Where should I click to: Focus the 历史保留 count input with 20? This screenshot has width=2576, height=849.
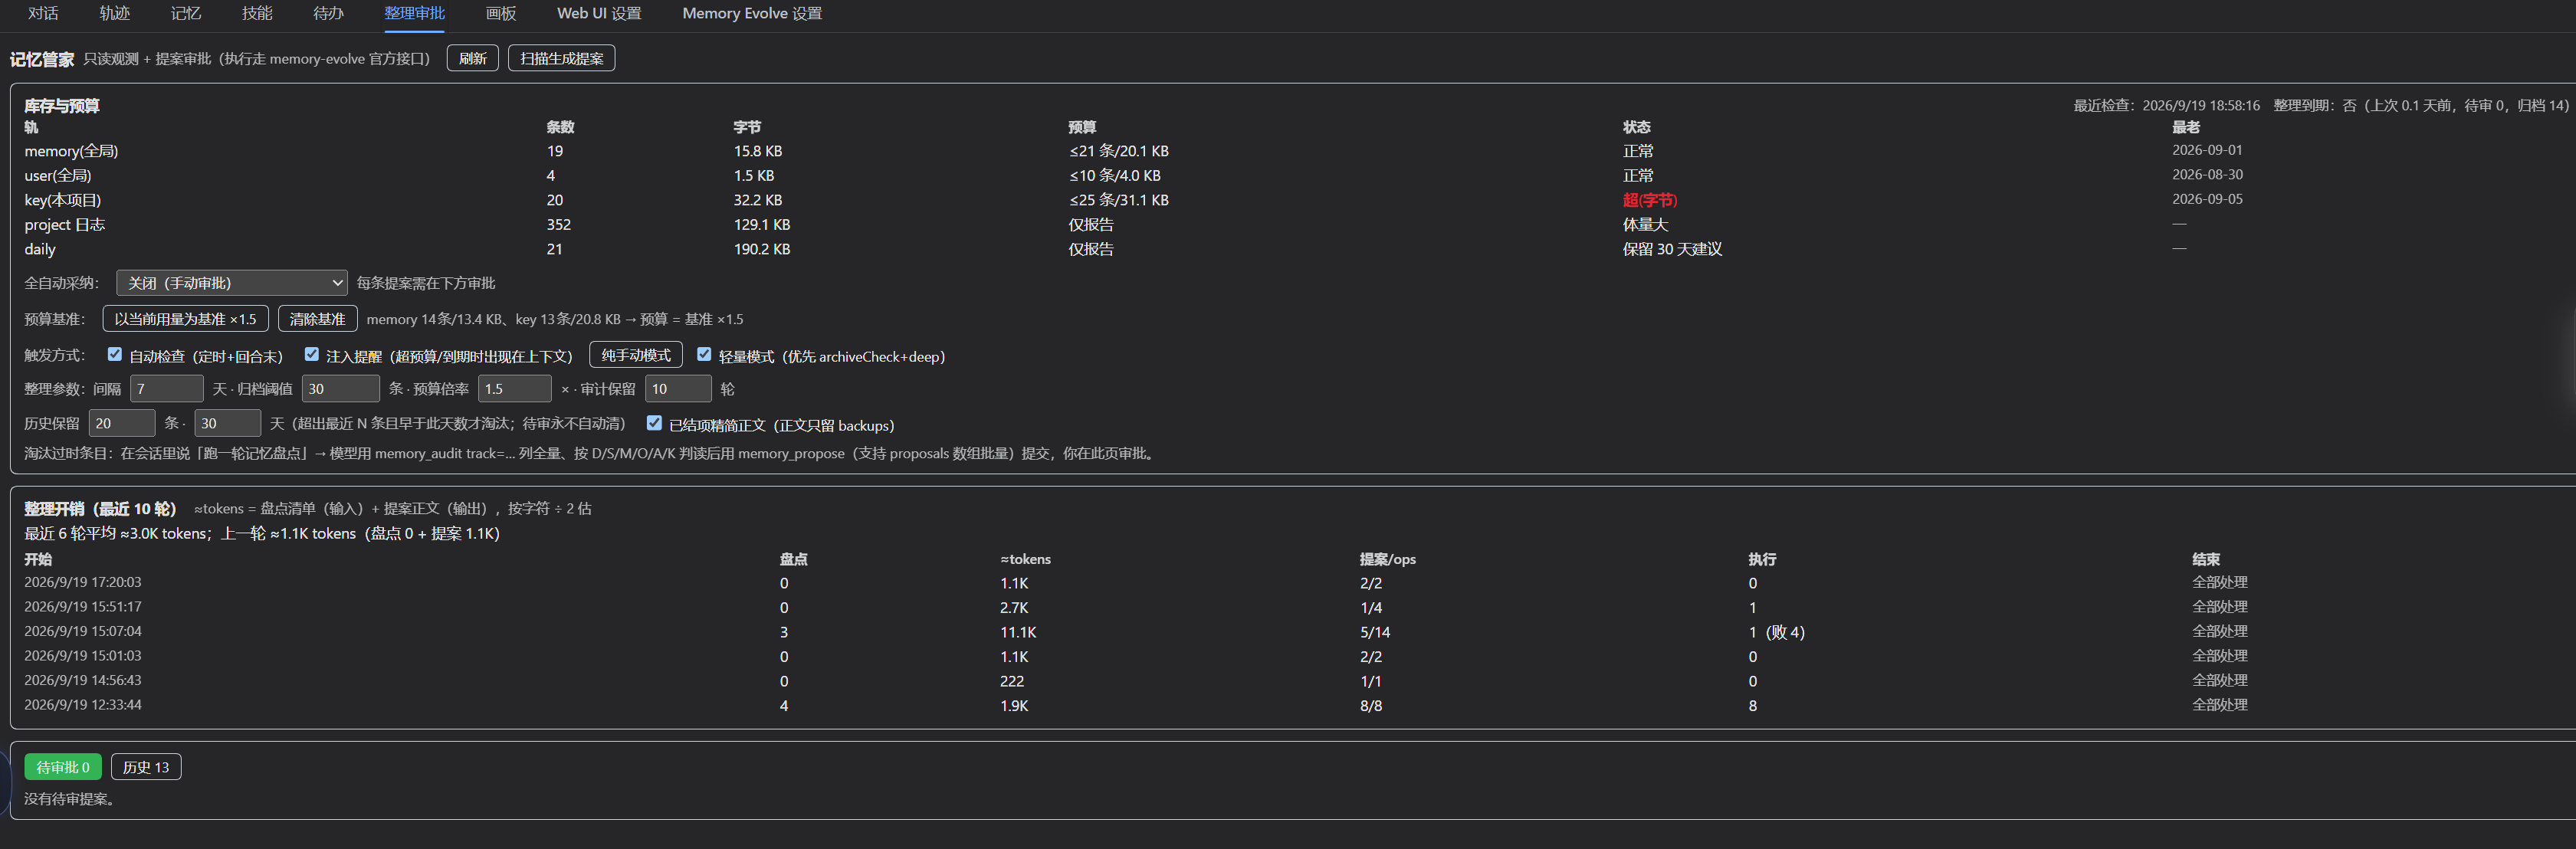122,423
